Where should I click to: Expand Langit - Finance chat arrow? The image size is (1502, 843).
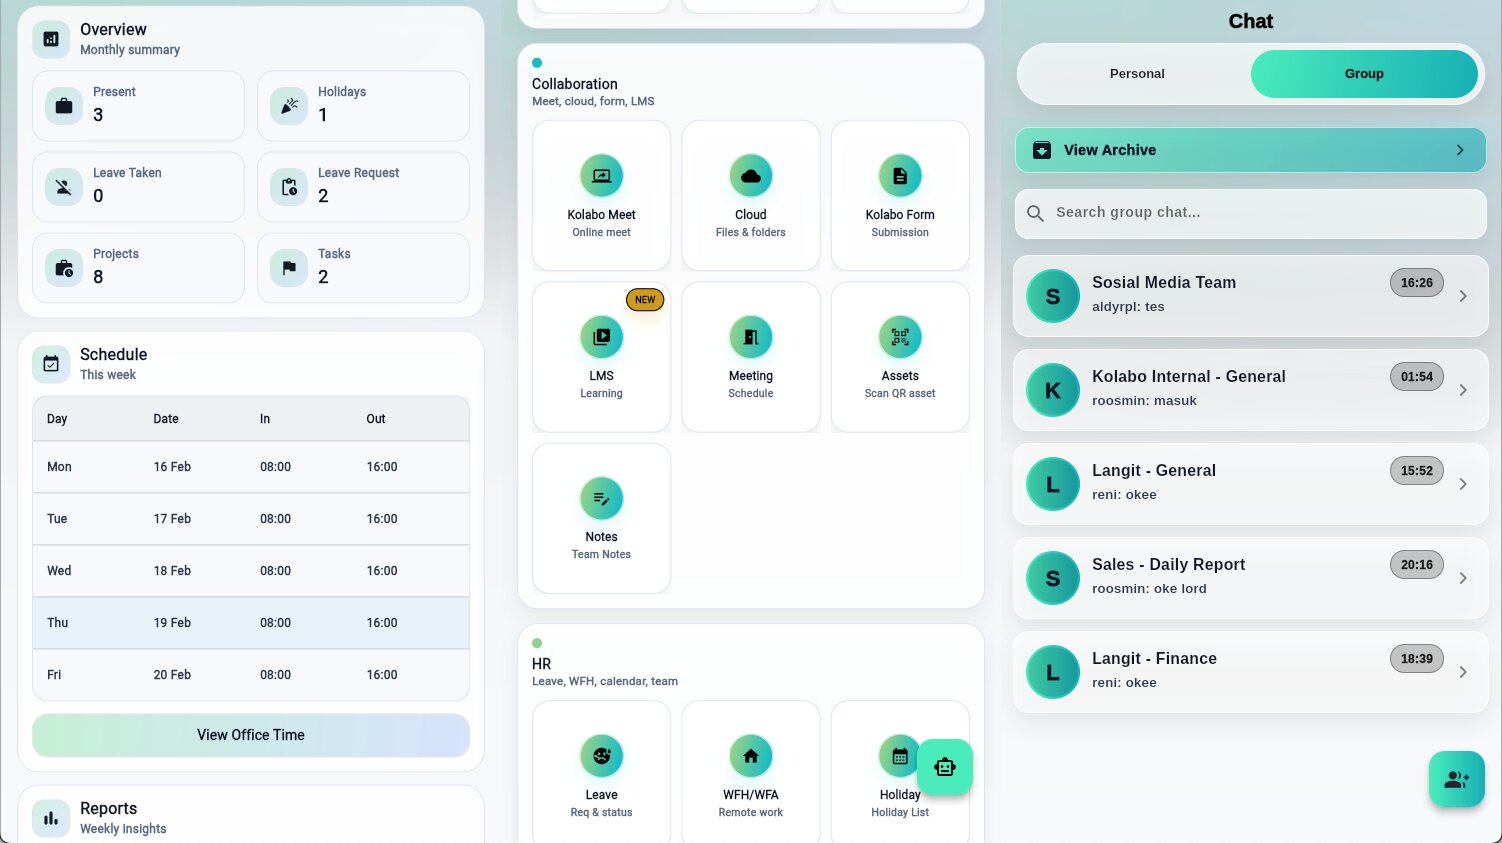coord(1463,672)
